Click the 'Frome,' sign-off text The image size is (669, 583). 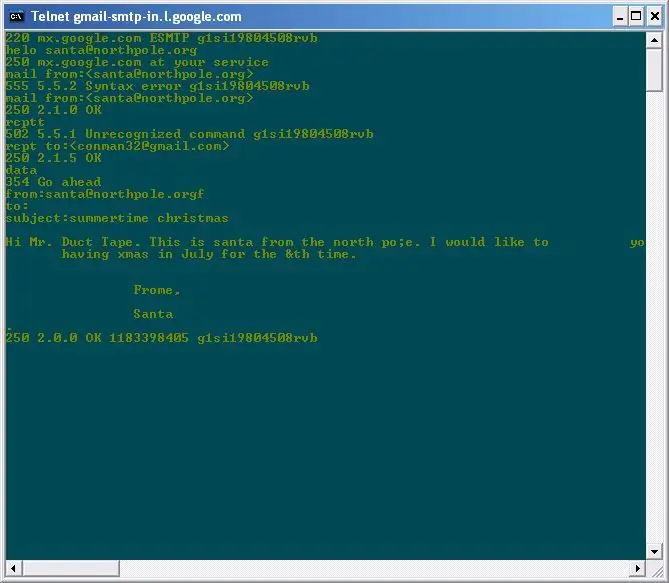[157, 290]
